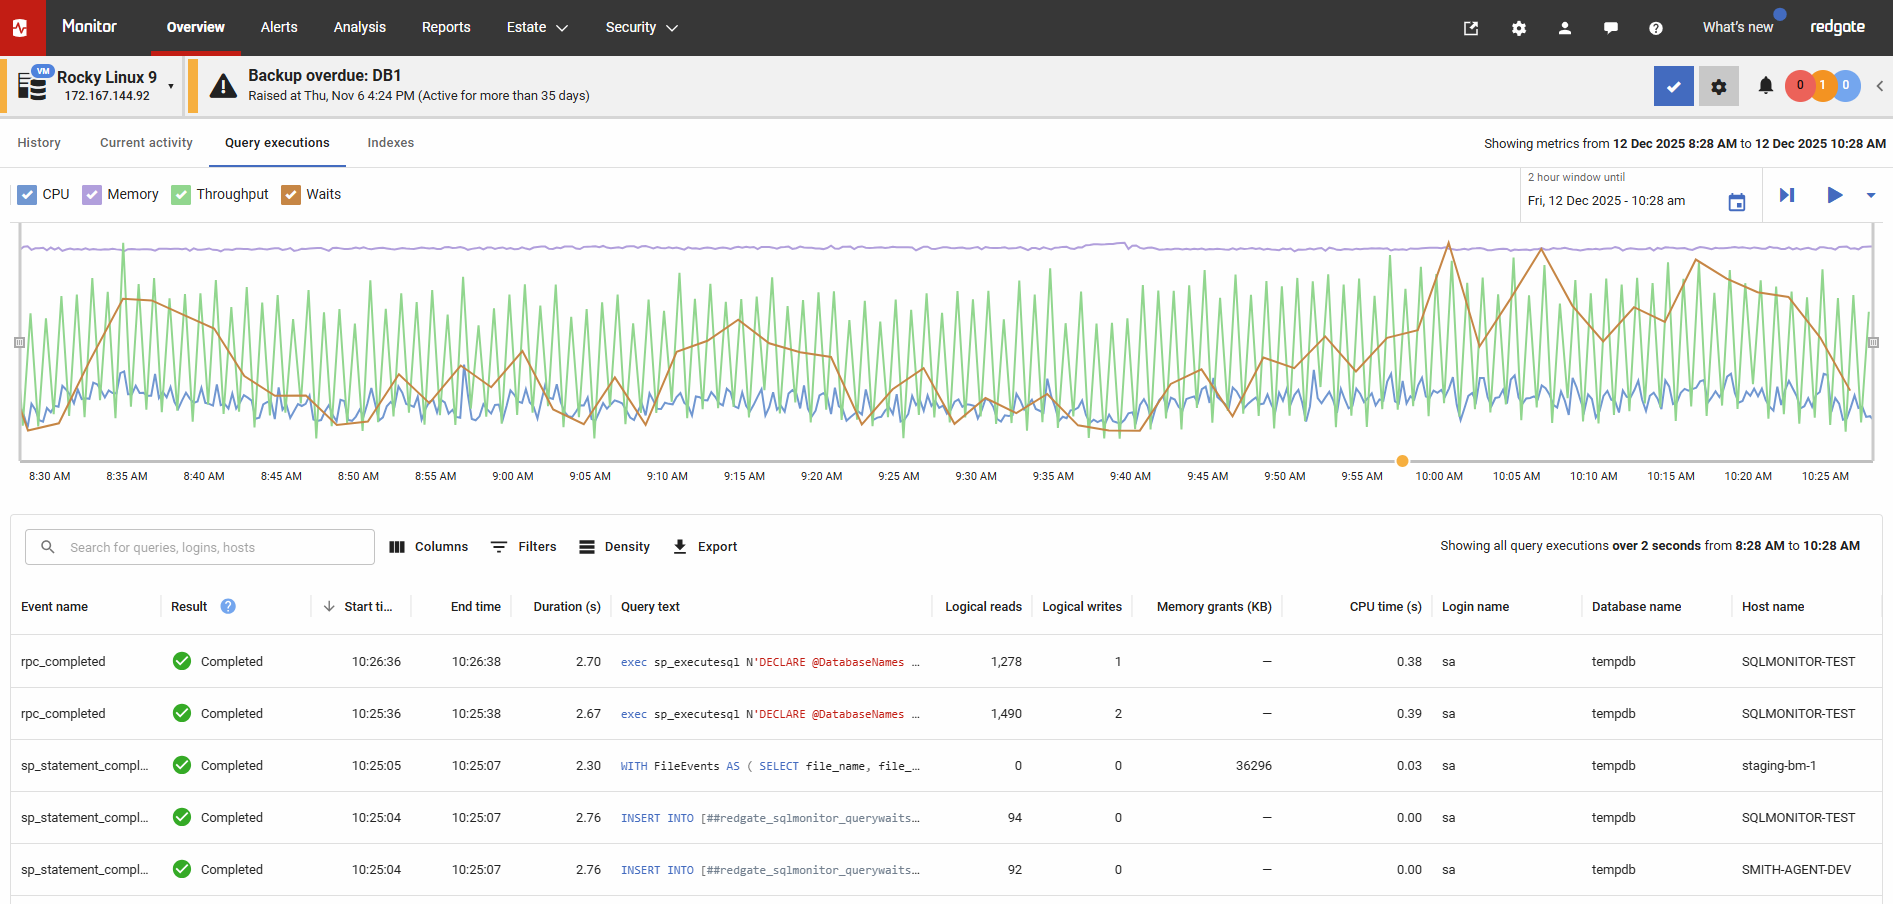This screenshot has width=1893, height=904.
Task: Click the alert notifications bell icon
Action: point(1765,86)
